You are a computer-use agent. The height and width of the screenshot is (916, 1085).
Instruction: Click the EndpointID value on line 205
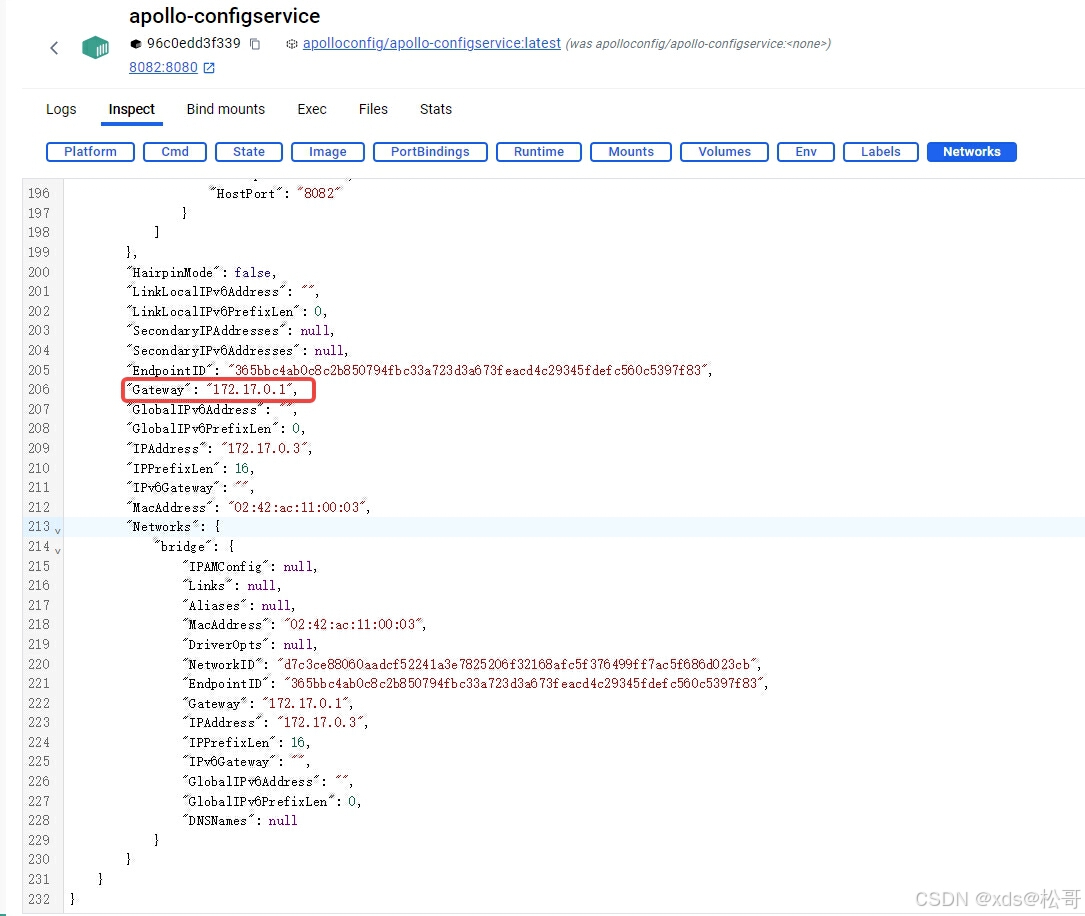[470, 370]
